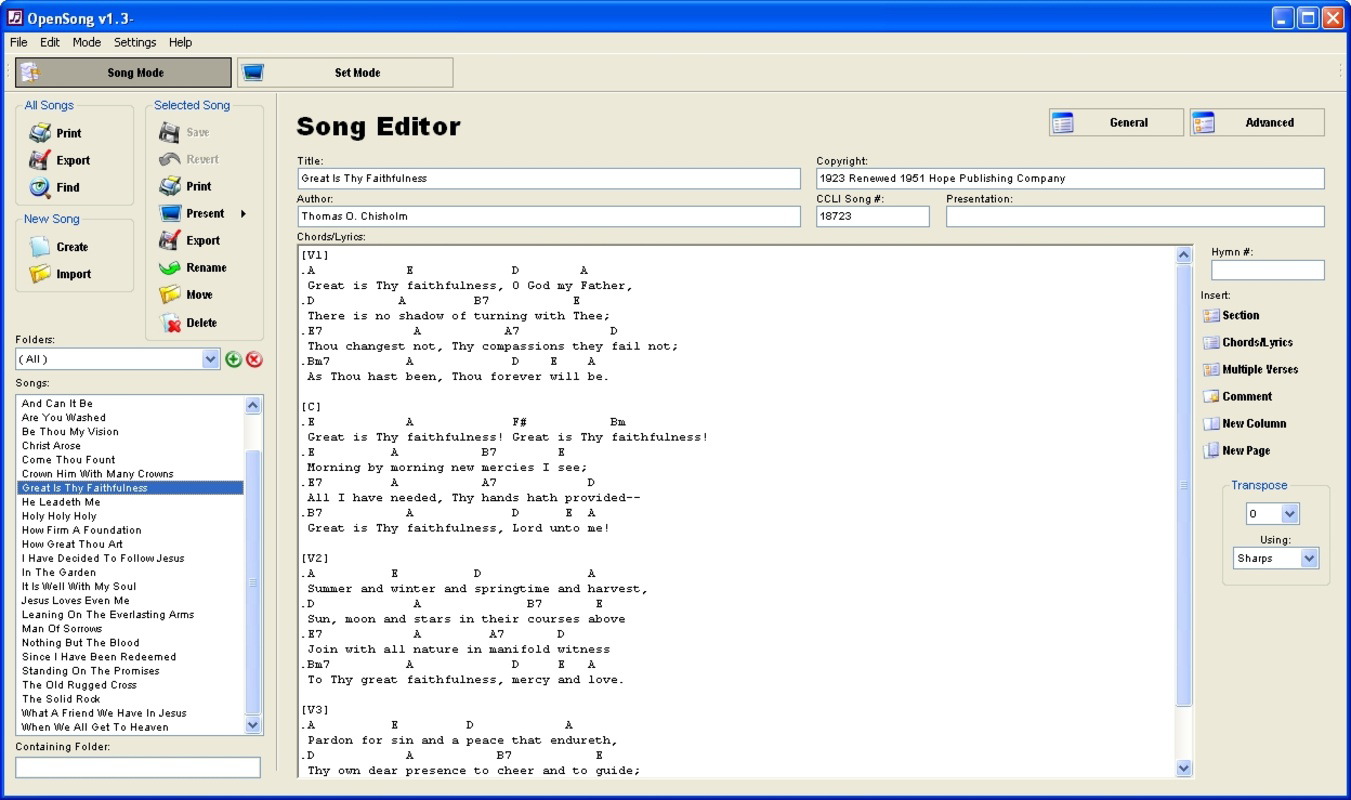1351x800 pixels.
Task: Click the green add folder icon
Action: pos(234,358)
